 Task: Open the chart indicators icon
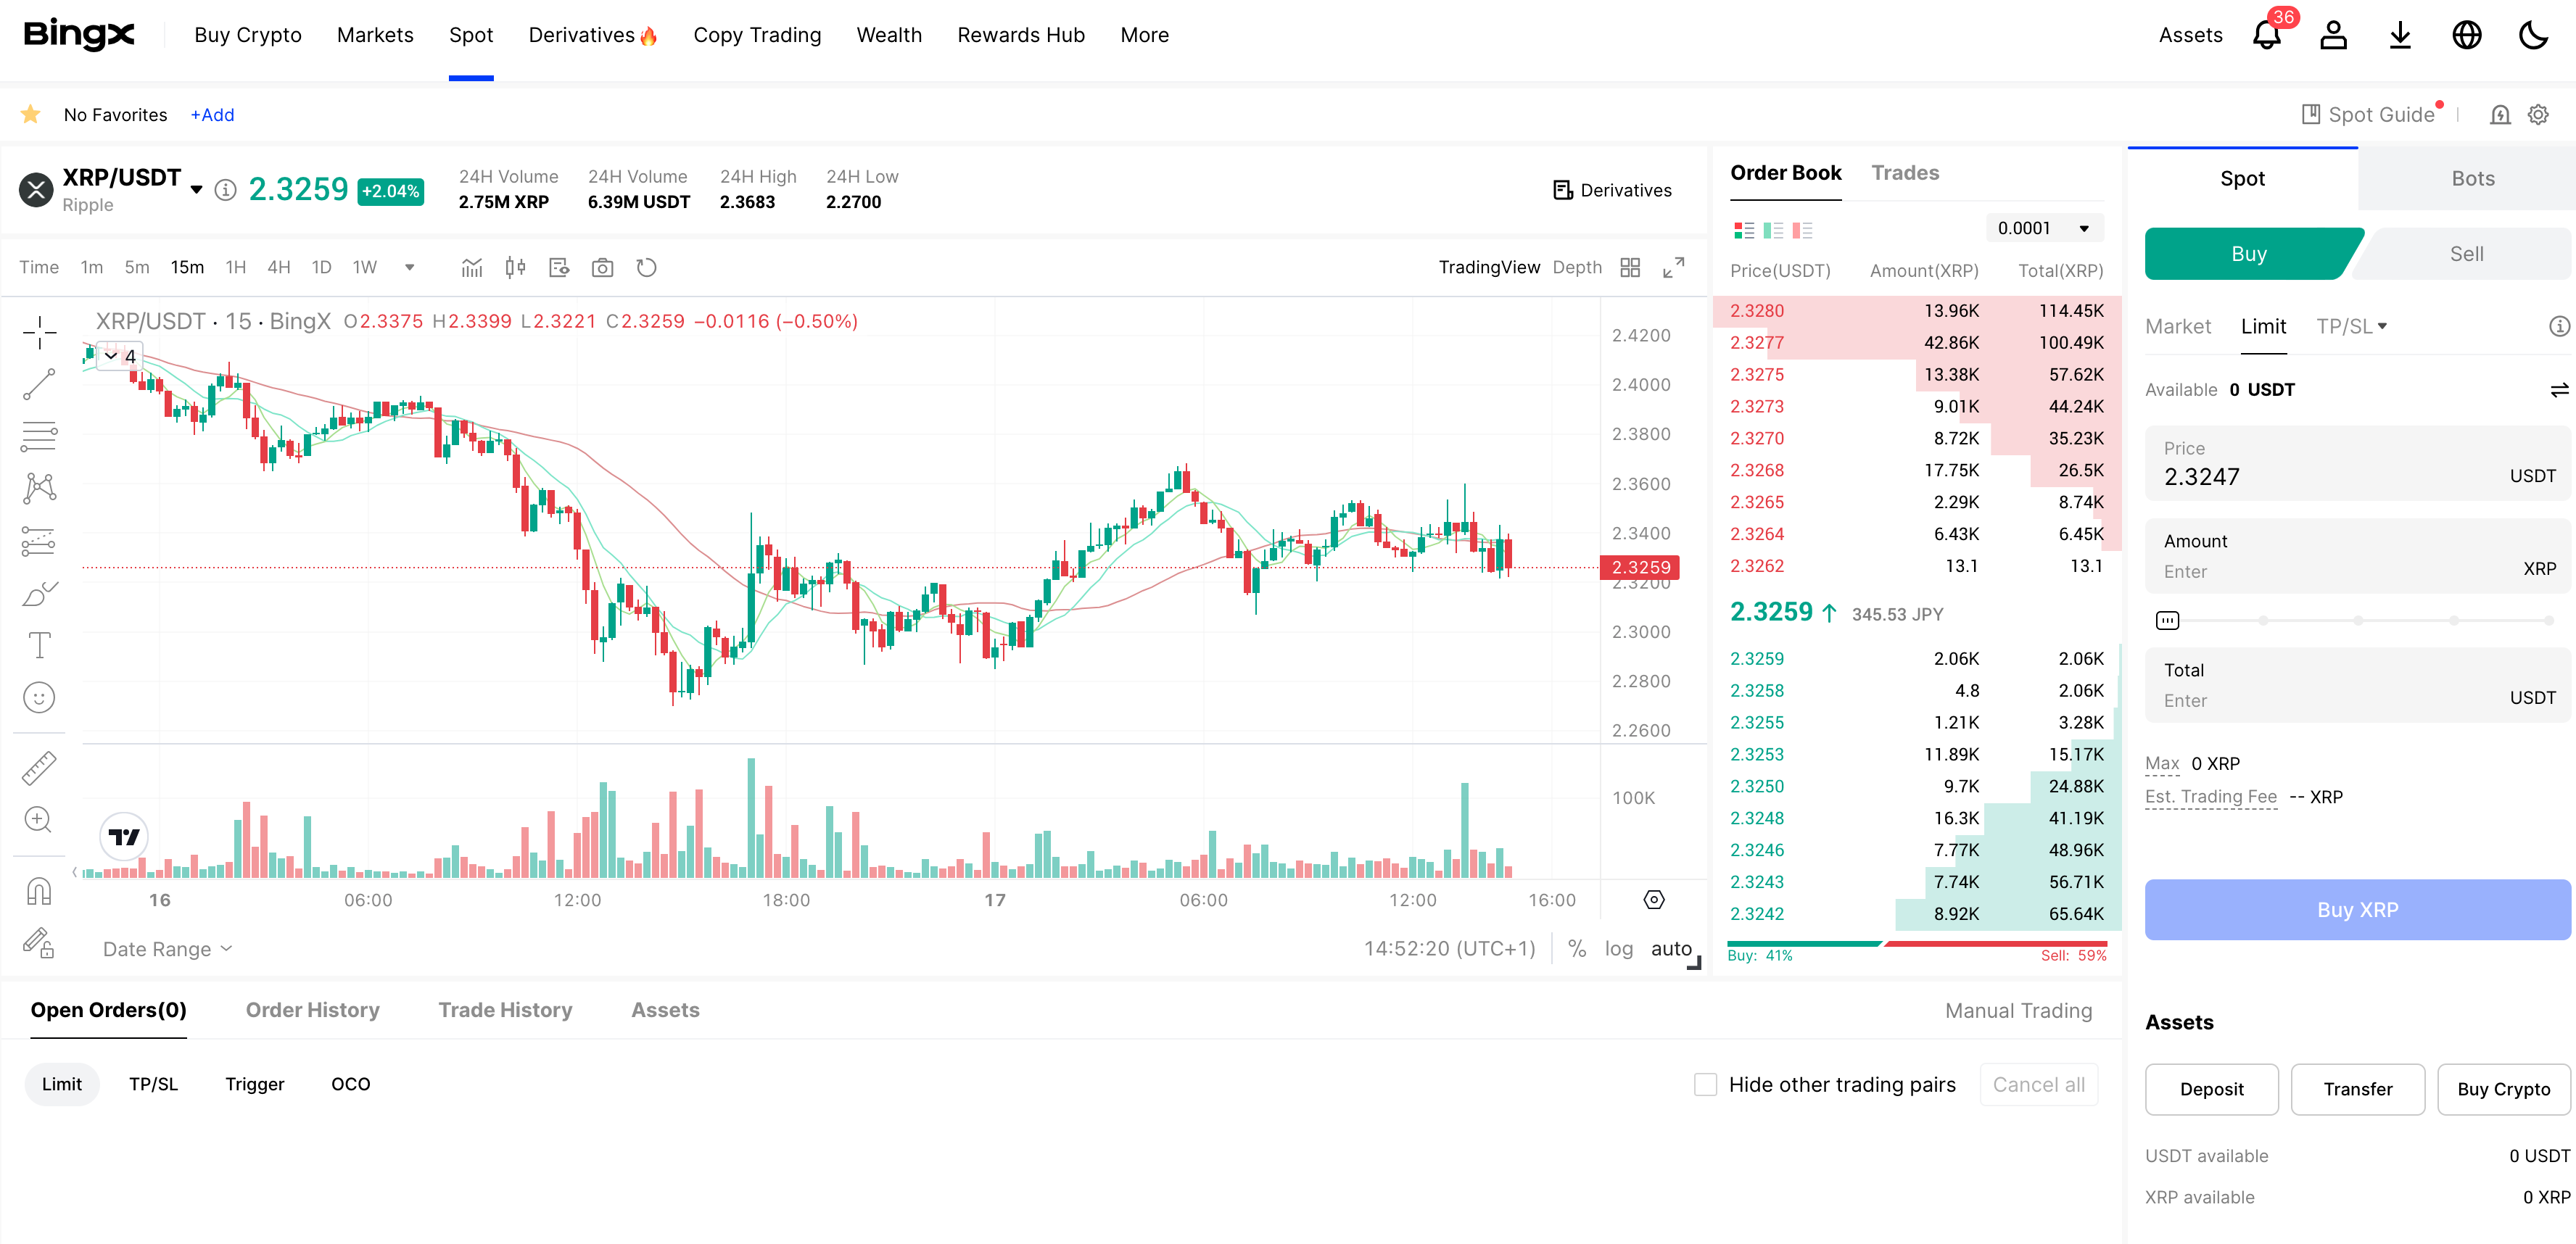coord(472,267)
